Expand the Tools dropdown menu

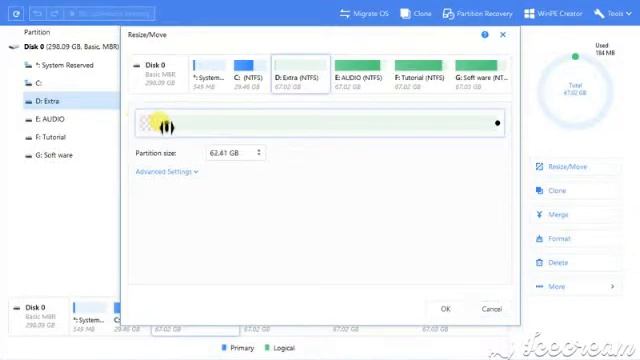(x=613, y=13)
